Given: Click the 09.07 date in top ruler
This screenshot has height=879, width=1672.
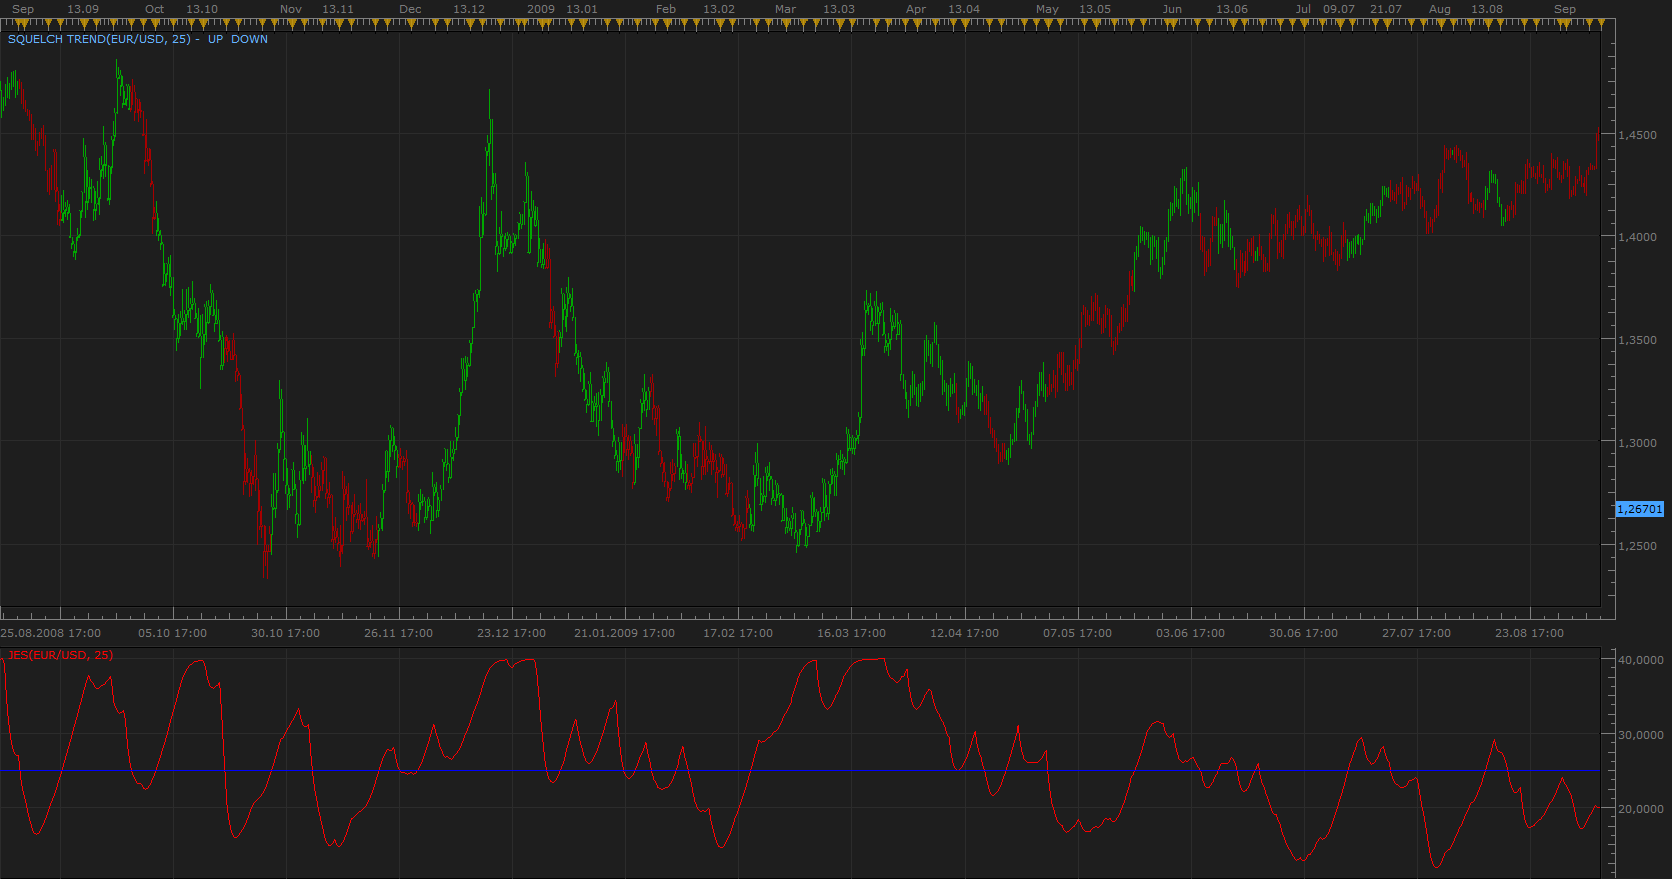Looking at the screenshot, I should click(x=1339, y=9).
